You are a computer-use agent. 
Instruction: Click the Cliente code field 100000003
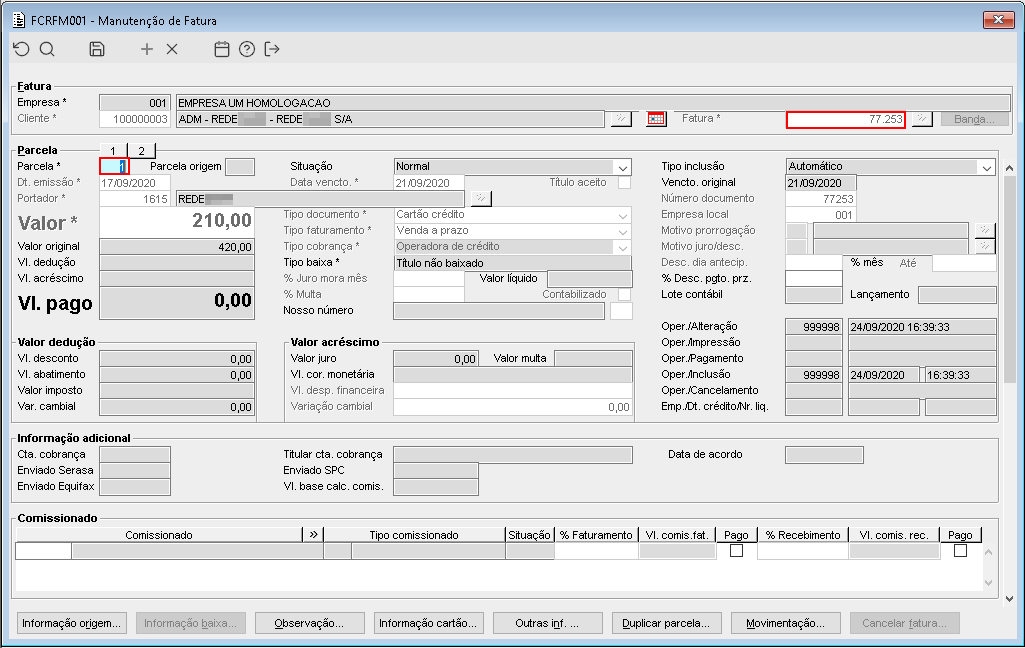point(135,119)
